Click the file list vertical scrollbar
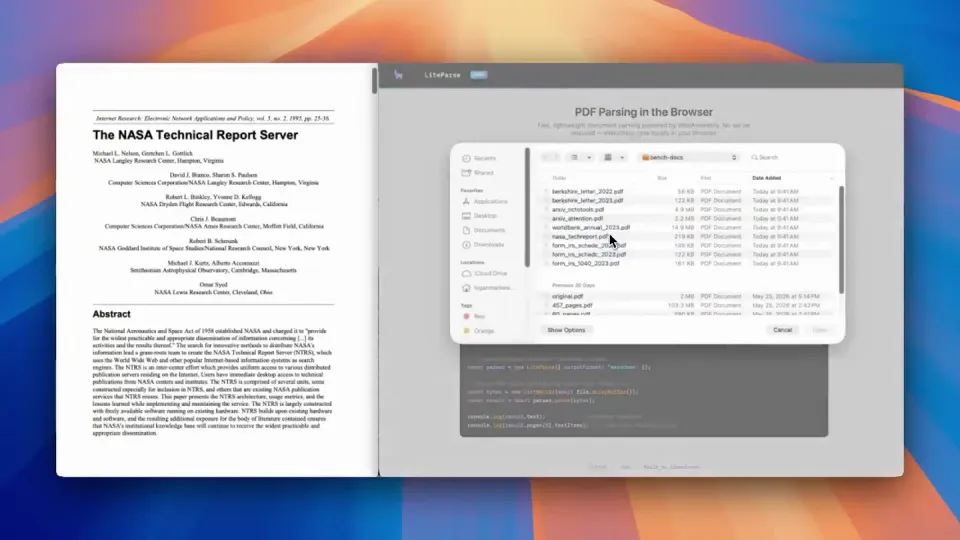Image resolution: width=960 pixels, height=540 pixels. click(841, 239)
